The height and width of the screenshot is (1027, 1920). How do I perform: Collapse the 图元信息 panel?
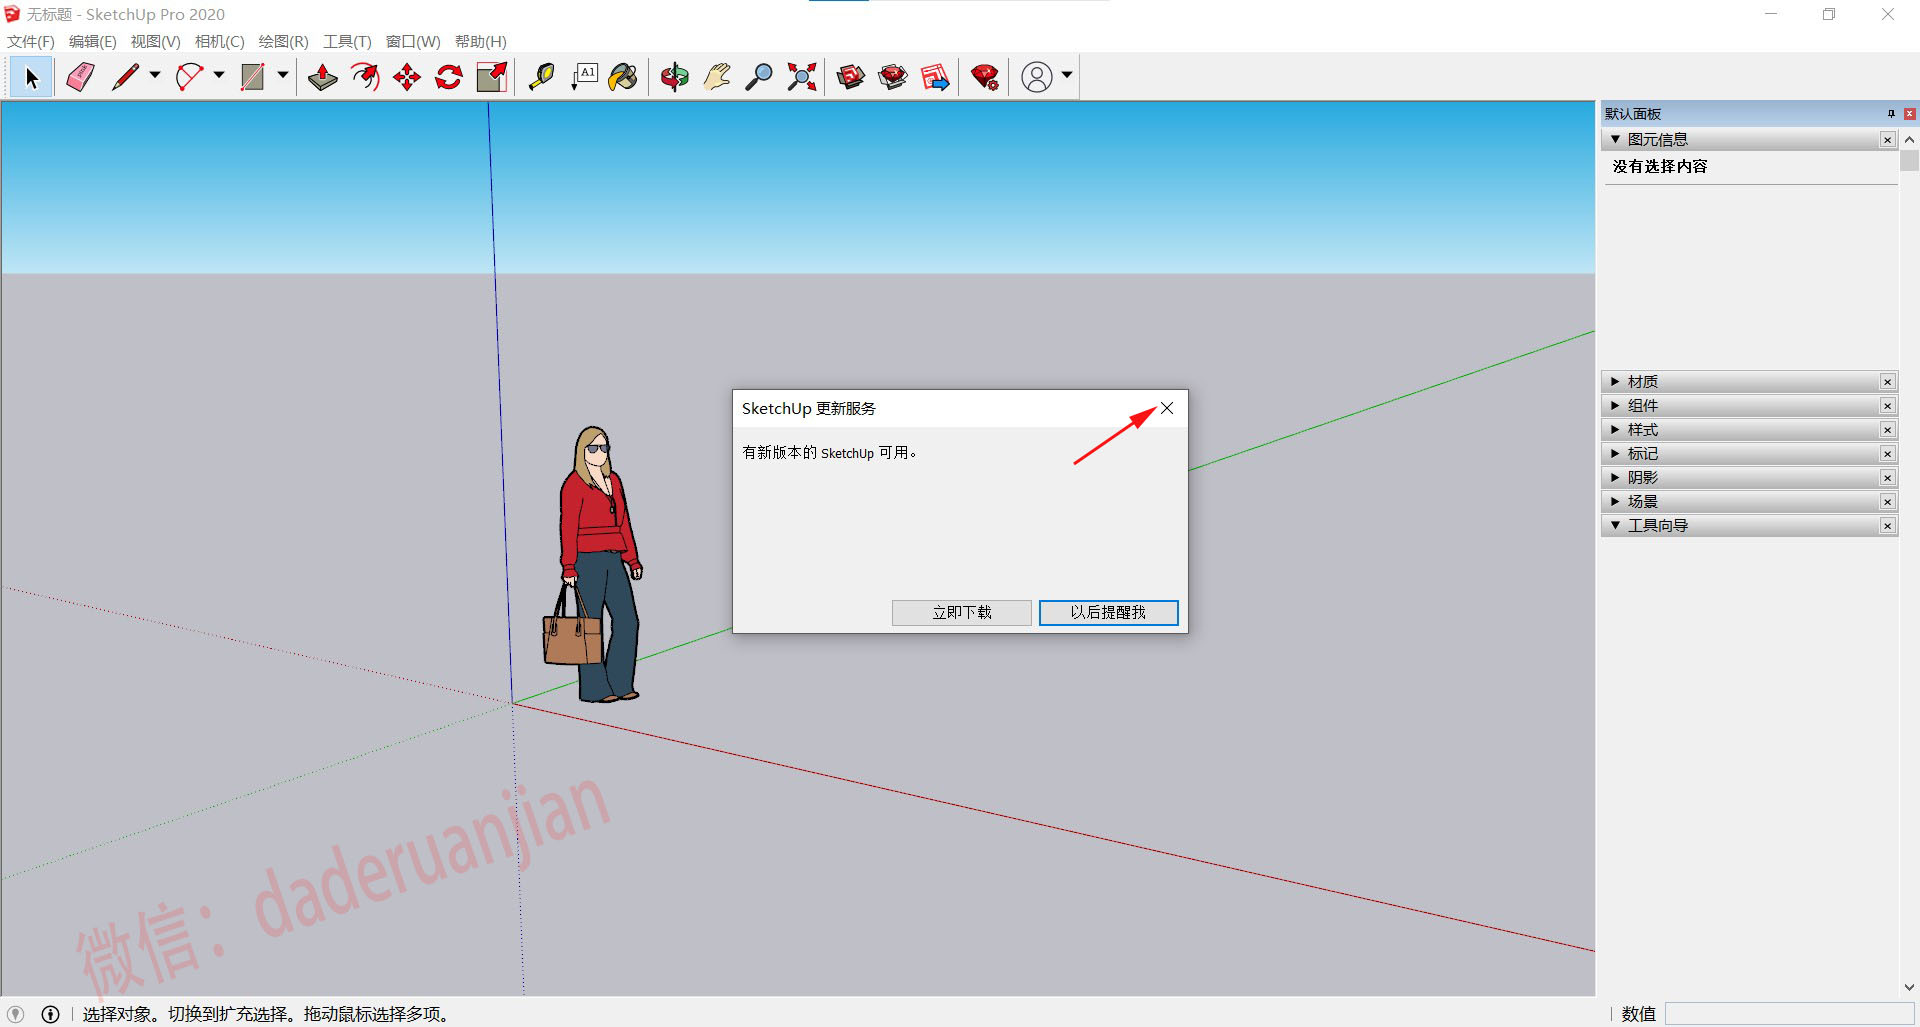1615,140
